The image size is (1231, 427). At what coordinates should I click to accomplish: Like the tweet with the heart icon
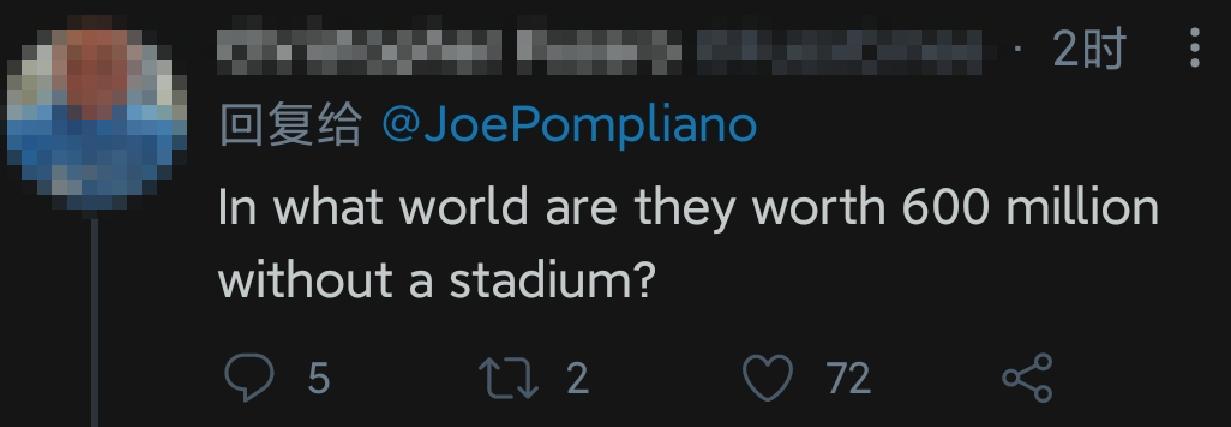click(x=768, y=379)
